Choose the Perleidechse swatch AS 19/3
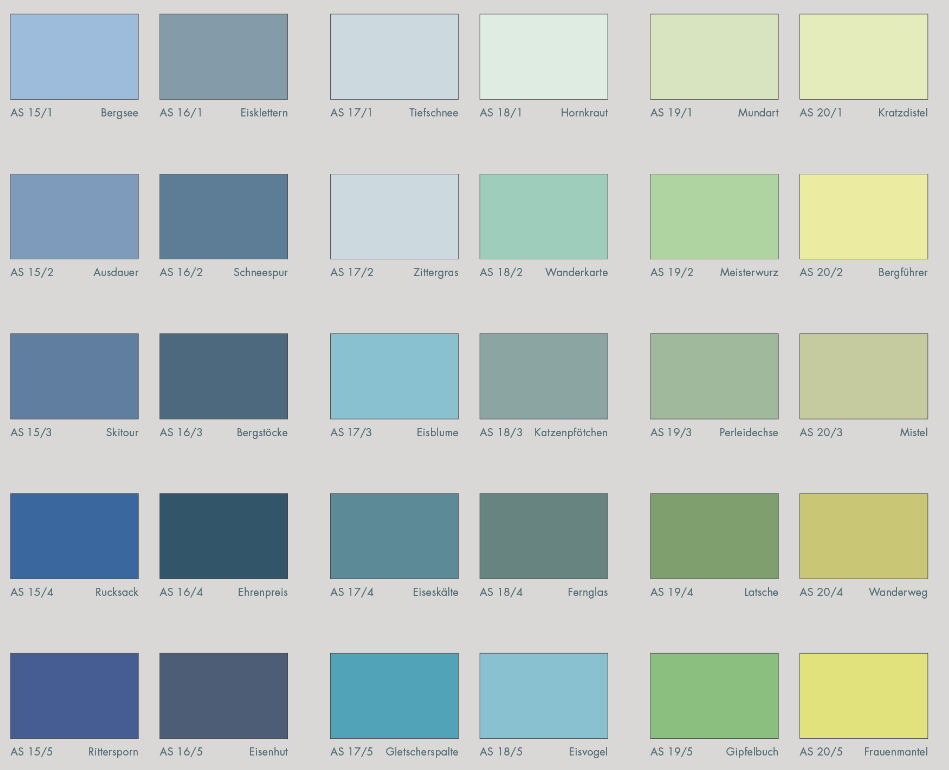The width and height of the screenshot is (949, 770). tap(714, 376)
